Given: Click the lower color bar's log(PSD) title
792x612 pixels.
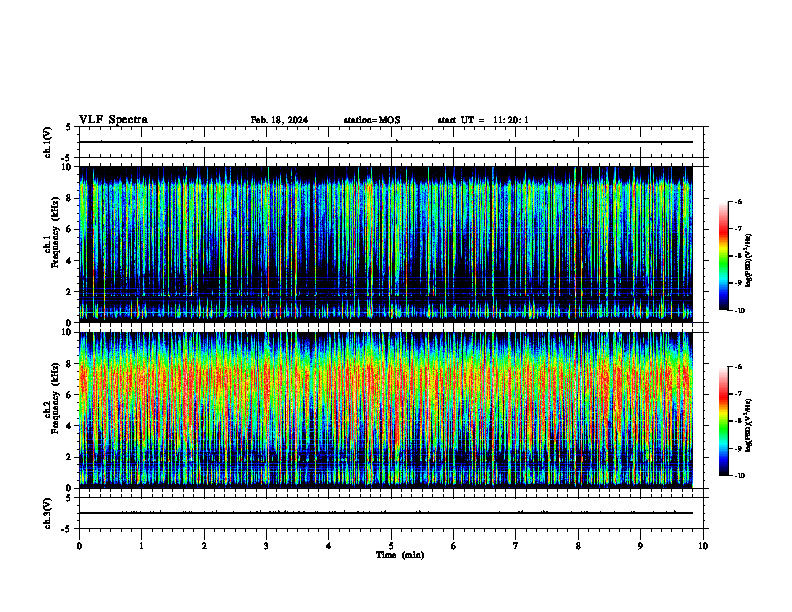Looking at the screenshot, I should tap(749, 426).
